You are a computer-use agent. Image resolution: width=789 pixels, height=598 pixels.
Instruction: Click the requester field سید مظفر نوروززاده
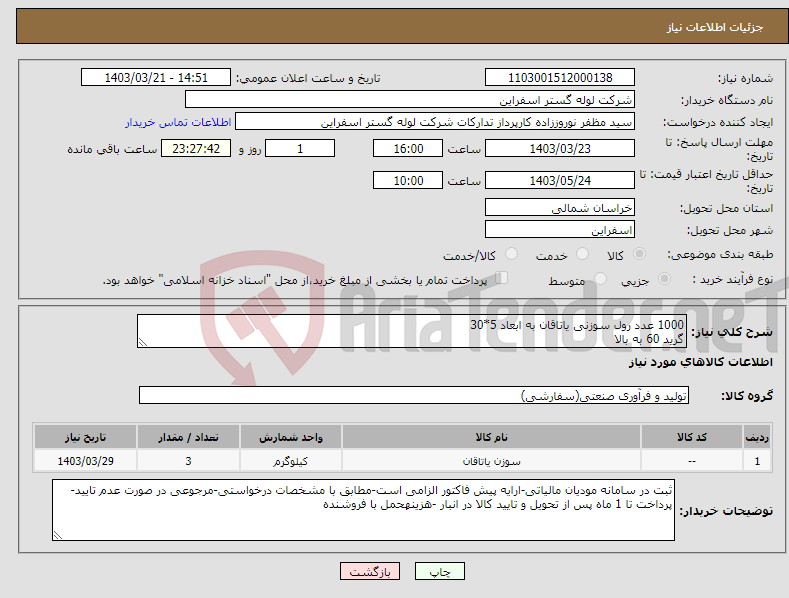click(x=435, y=122)
